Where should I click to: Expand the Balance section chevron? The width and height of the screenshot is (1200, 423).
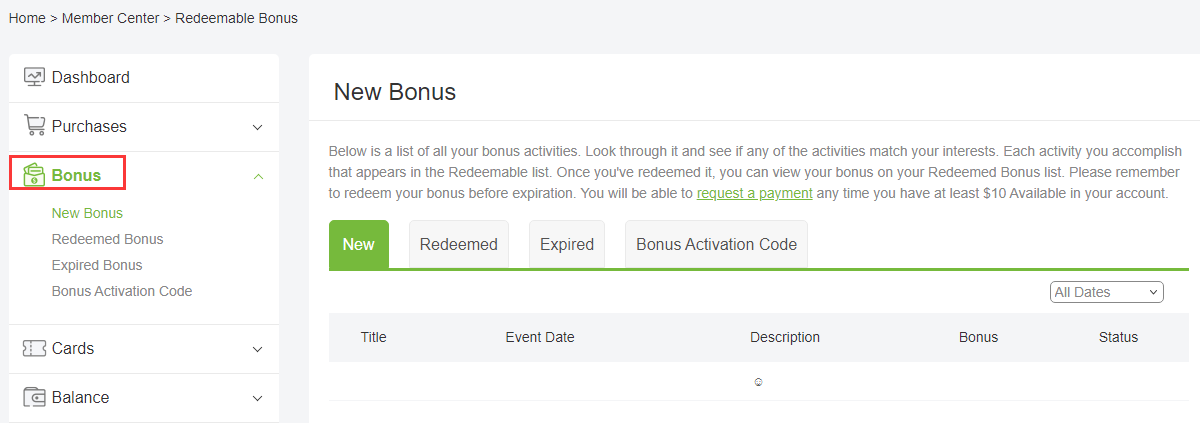point(257,398)
